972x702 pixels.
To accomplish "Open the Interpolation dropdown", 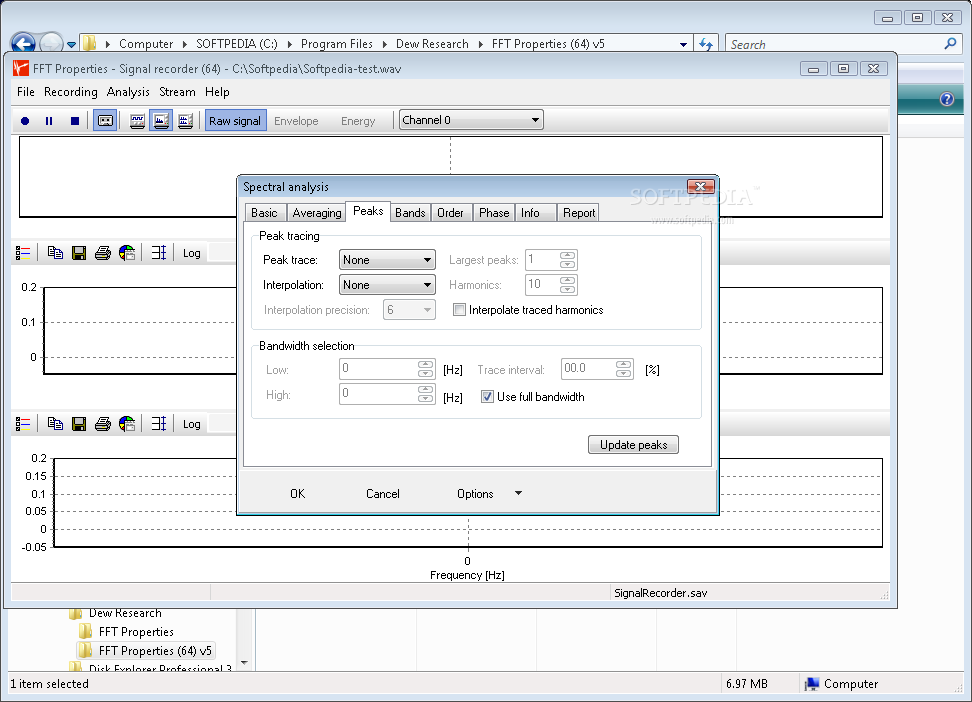I will pyautogui.click(x=387, y=285).
